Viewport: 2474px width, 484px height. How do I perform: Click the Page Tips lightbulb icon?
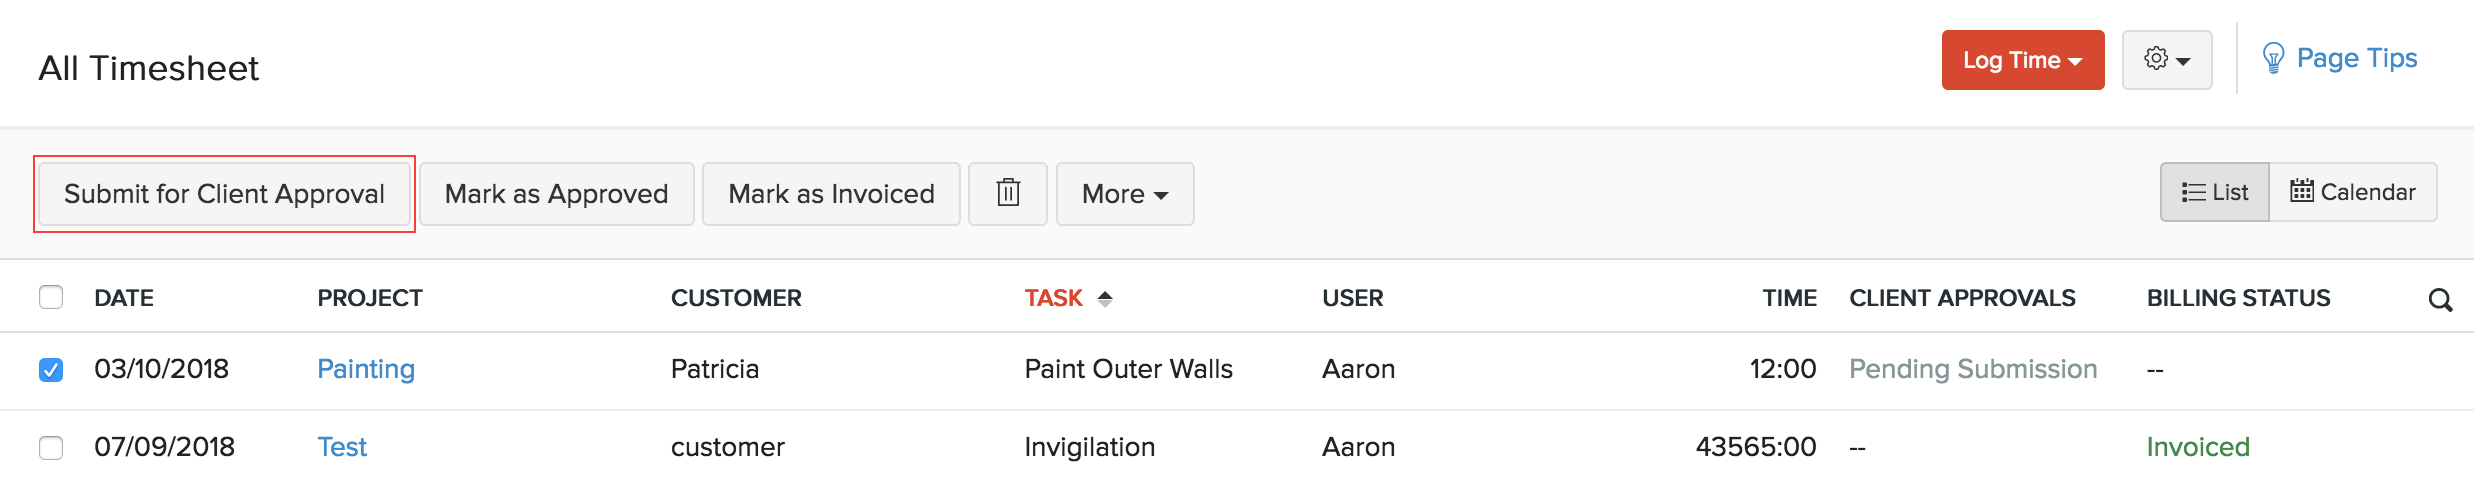(2273, 59)
